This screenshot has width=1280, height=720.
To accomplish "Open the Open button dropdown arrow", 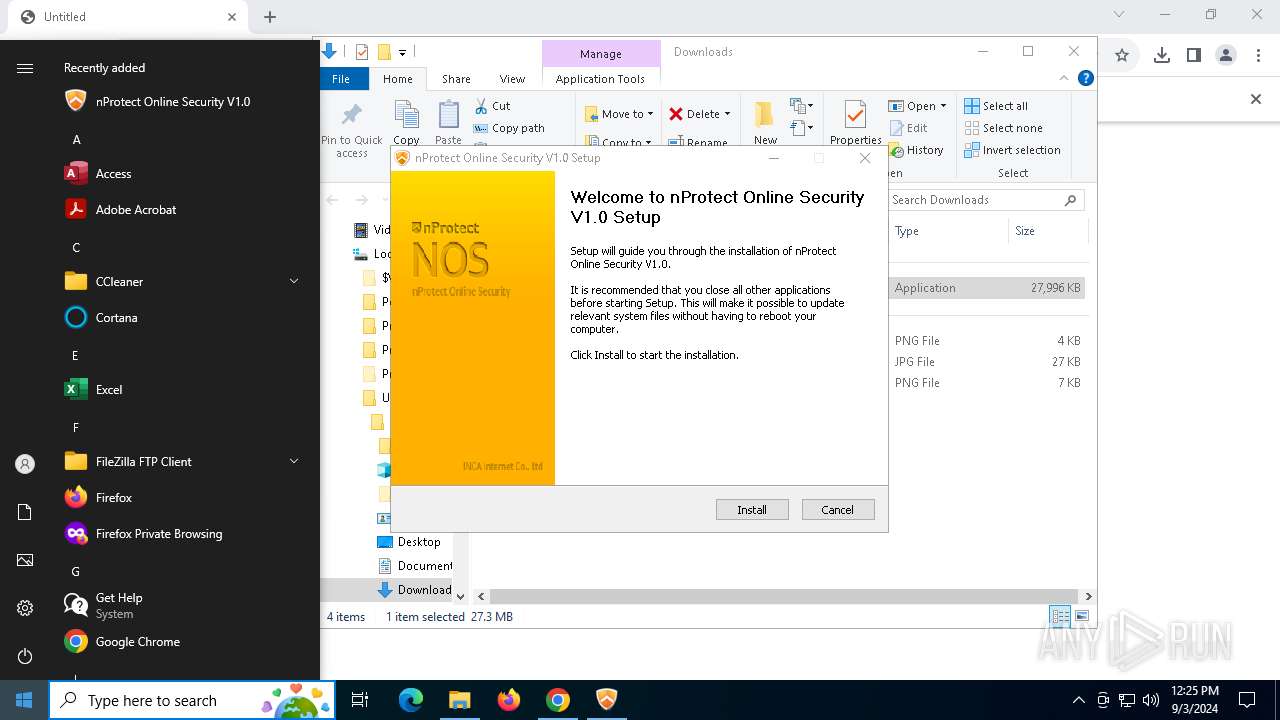I will [943, 106].
